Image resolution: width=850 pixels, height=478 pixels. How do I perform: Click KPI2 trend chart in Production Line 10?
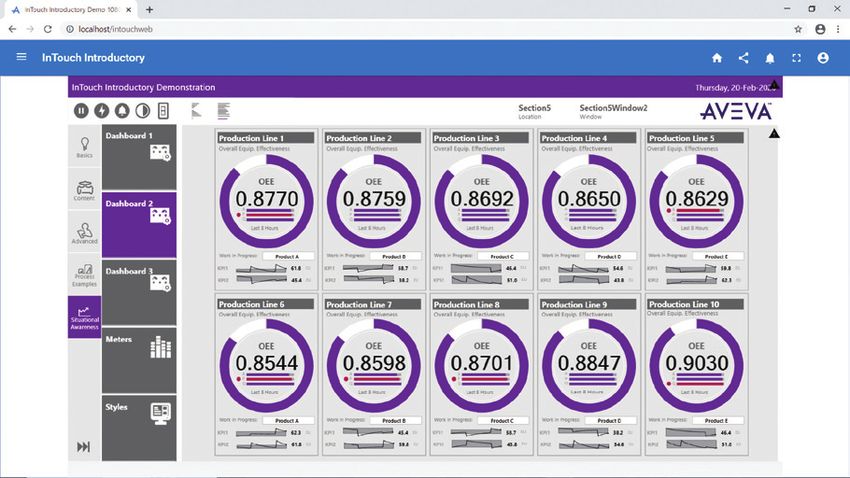691,444
